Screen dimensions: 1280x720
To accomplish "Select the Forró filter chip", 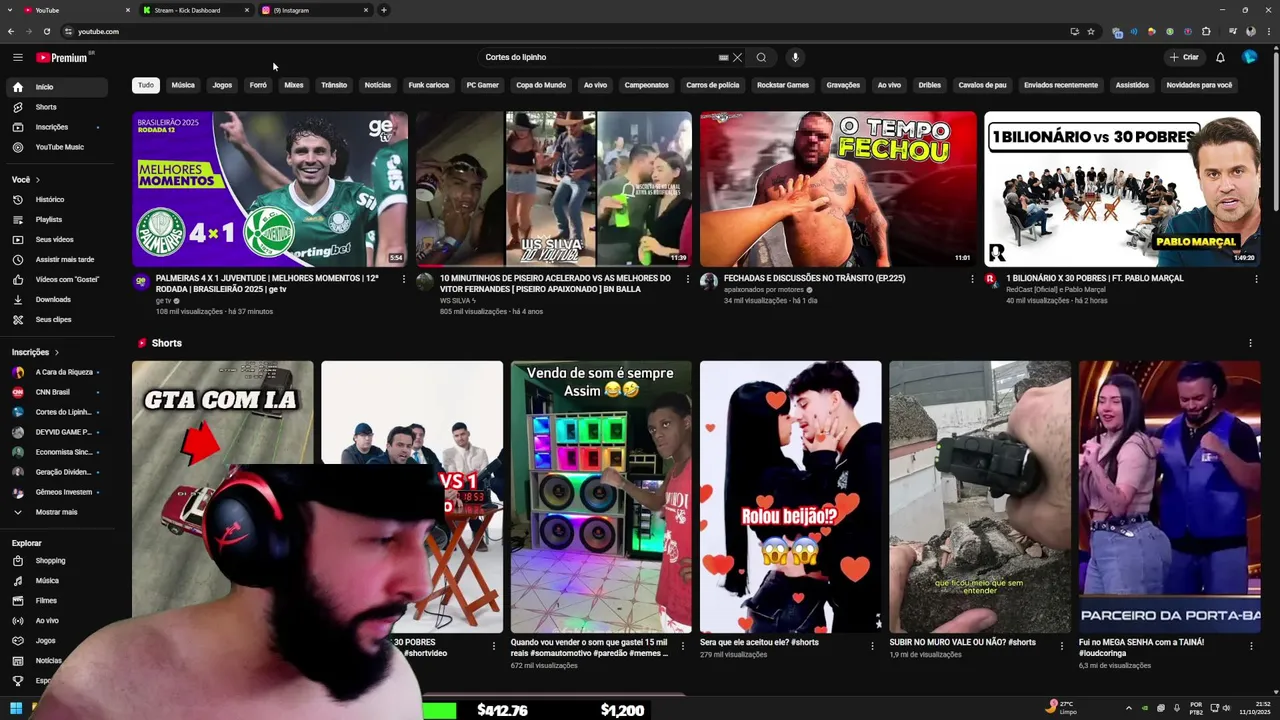I will [258, 85].
